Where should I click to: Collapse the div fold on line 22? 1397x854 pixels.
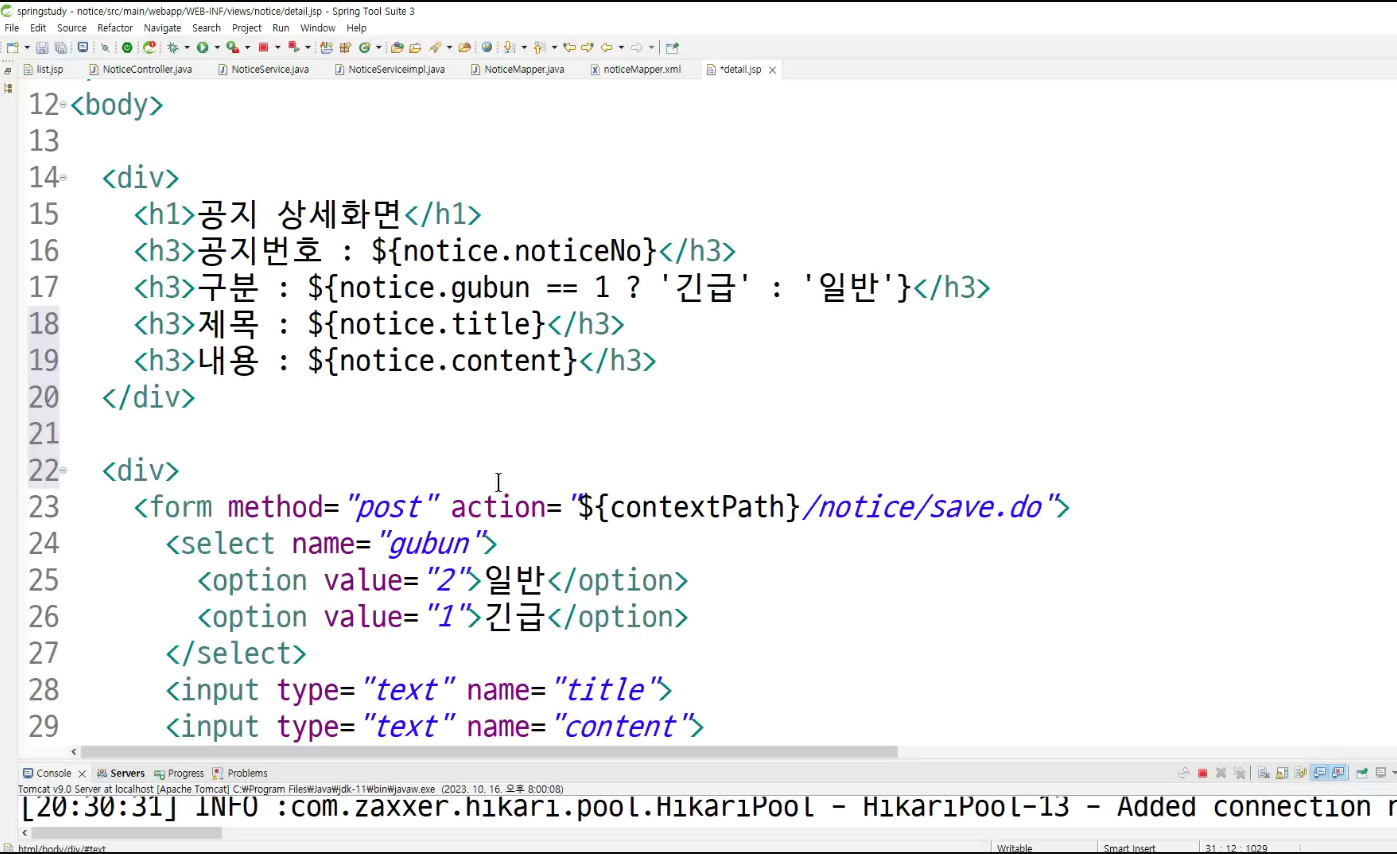[x=63, y=470]
